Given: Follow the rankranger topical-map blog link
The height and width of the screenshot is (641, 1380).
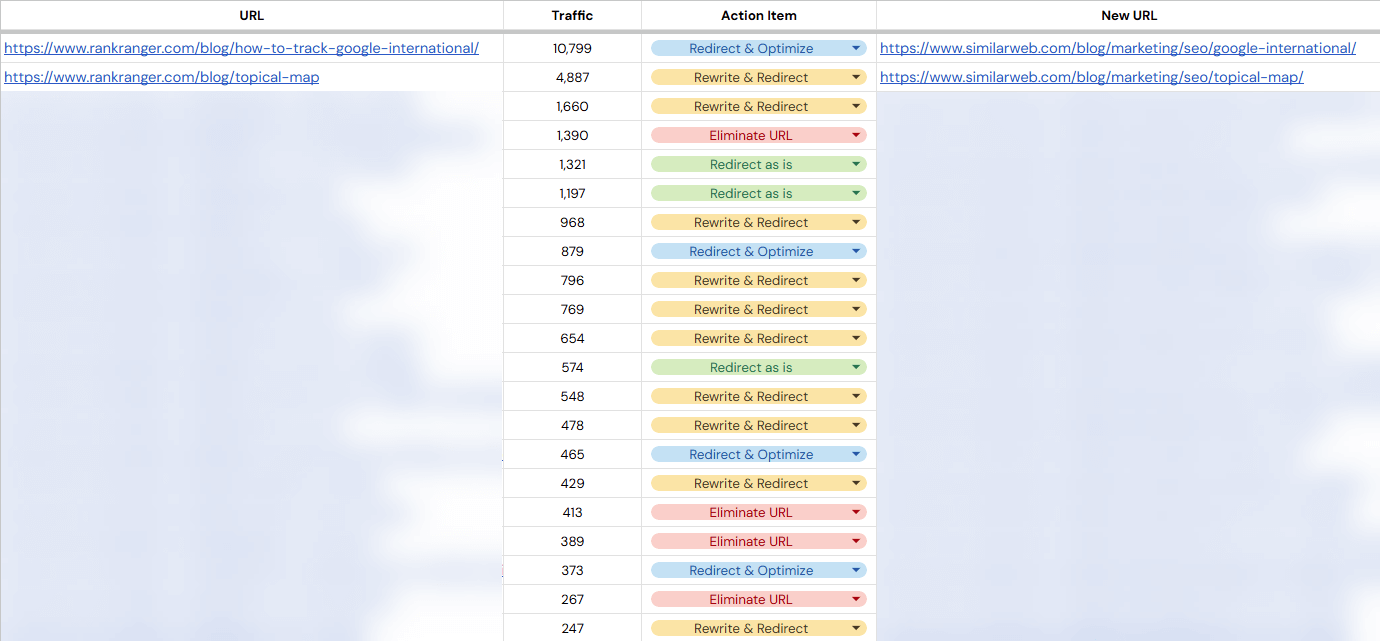Looking at the screenshot, I should pyautogui.click(x=161, y=77).
